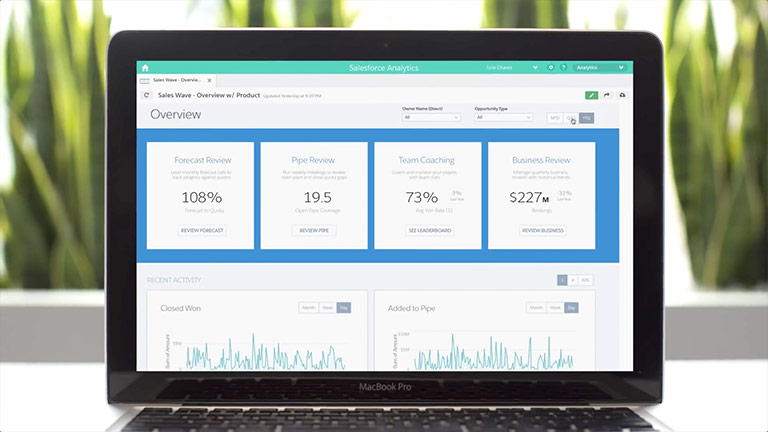This screenshot has width=768, height=432.
Task: Open the Forecast Review card title
Action: click(203, 160)
